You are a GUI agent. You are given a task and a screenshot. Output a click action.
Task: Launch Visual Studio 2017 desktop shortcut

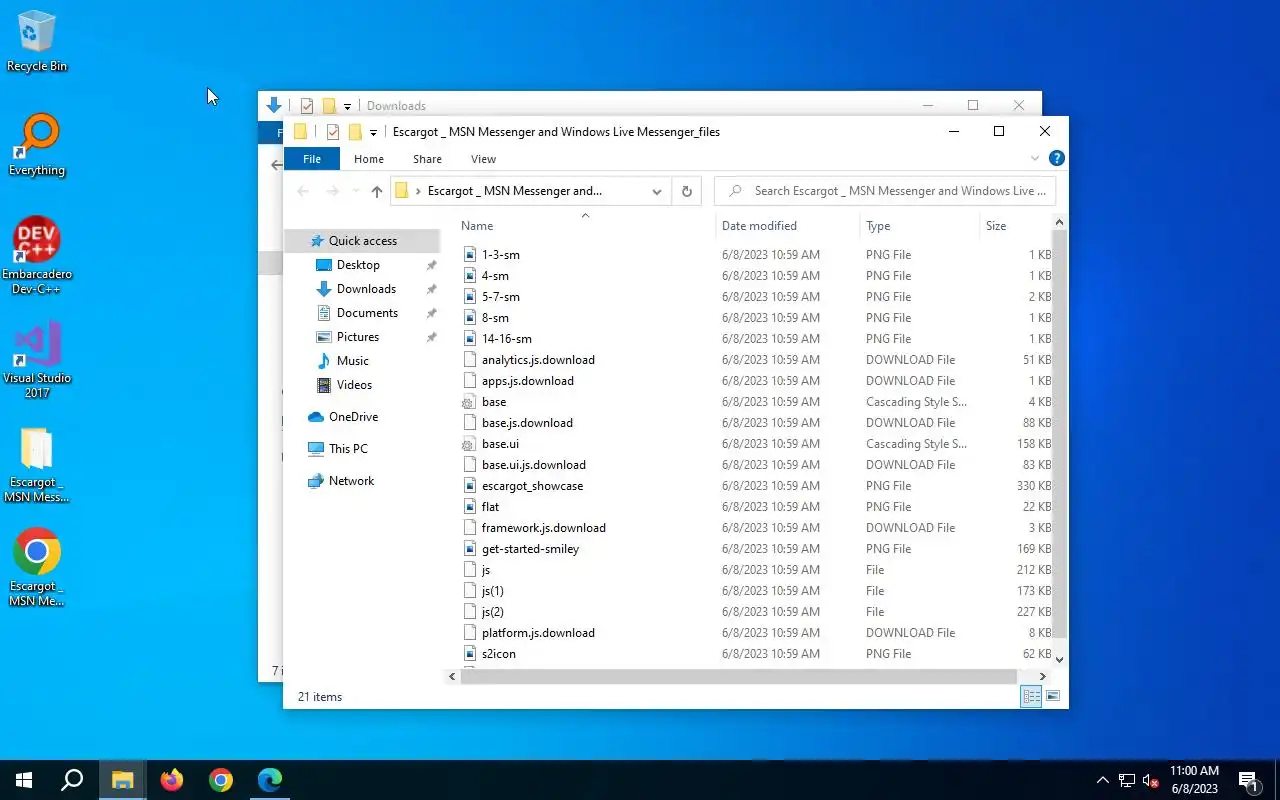click(x=37, y=360)
